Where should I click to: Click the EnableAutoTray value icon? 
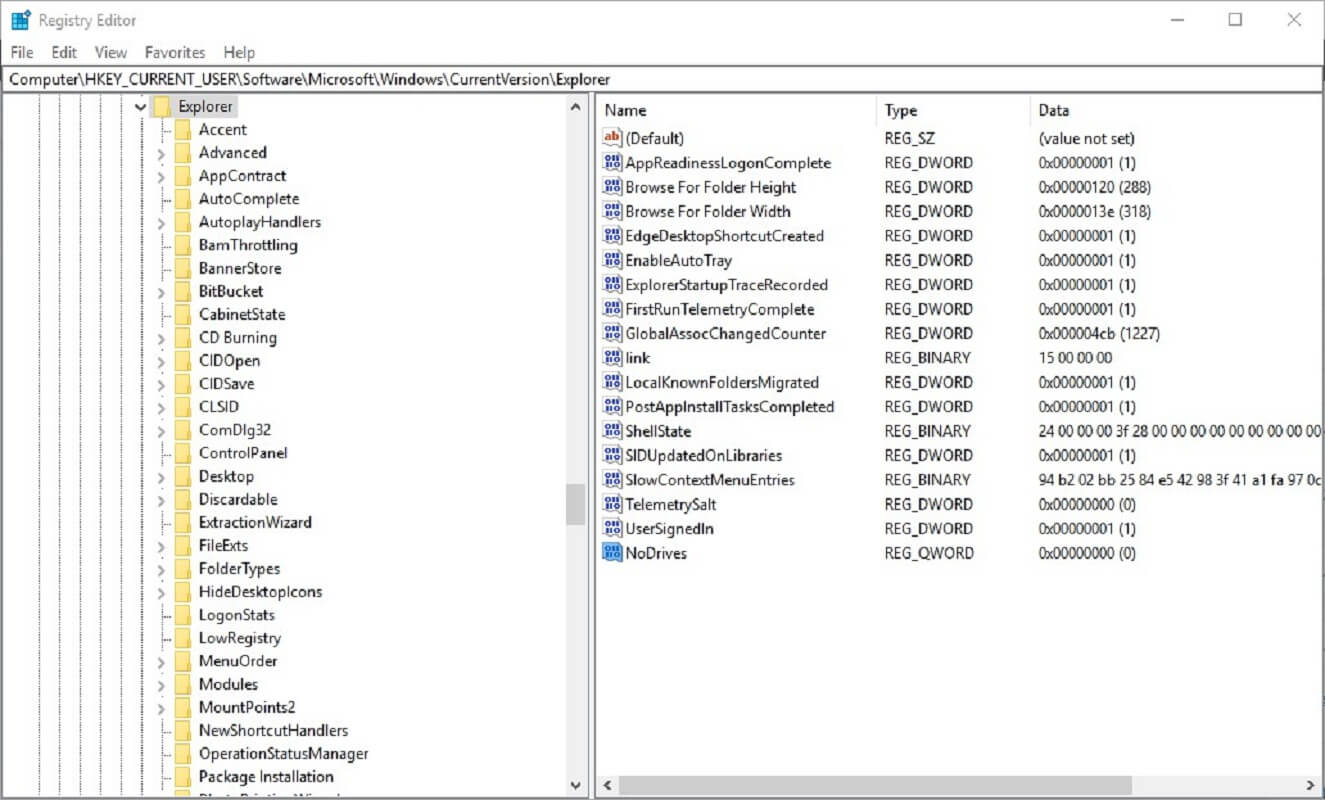point(612,260)
